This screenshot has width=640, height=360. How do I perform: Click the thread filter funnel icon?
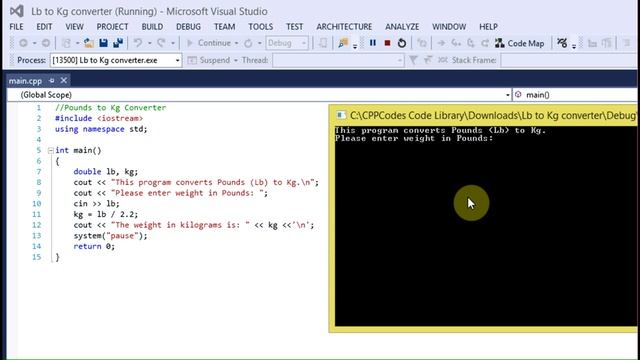413,60
